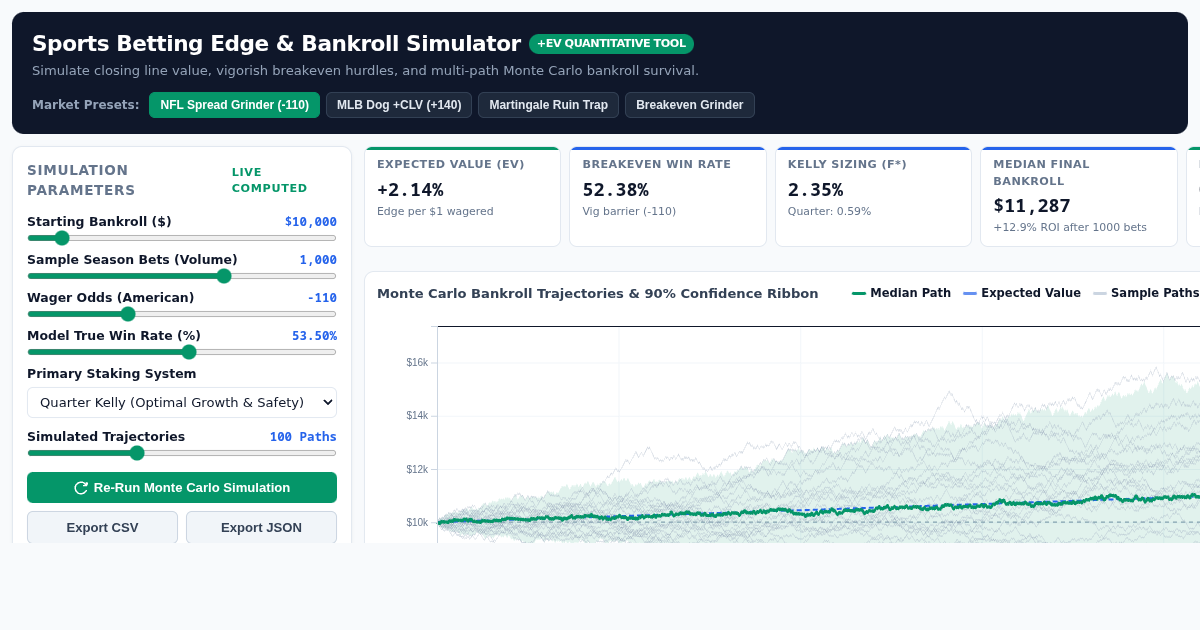The width and height of the screenshot is (1200, 630).
Task: Adjust the Model True Win Rate slider
Action: tap(182, 352)
